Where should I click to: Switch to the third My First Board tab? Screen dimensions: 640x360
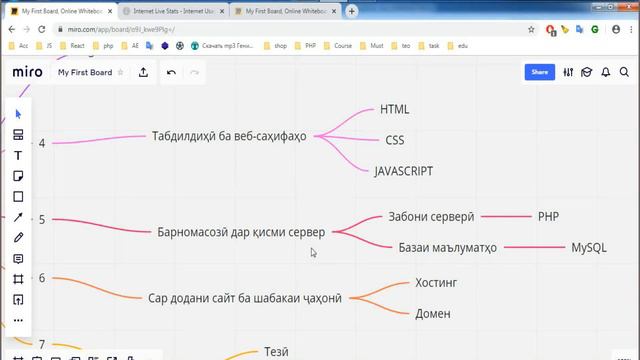(285, 11)
